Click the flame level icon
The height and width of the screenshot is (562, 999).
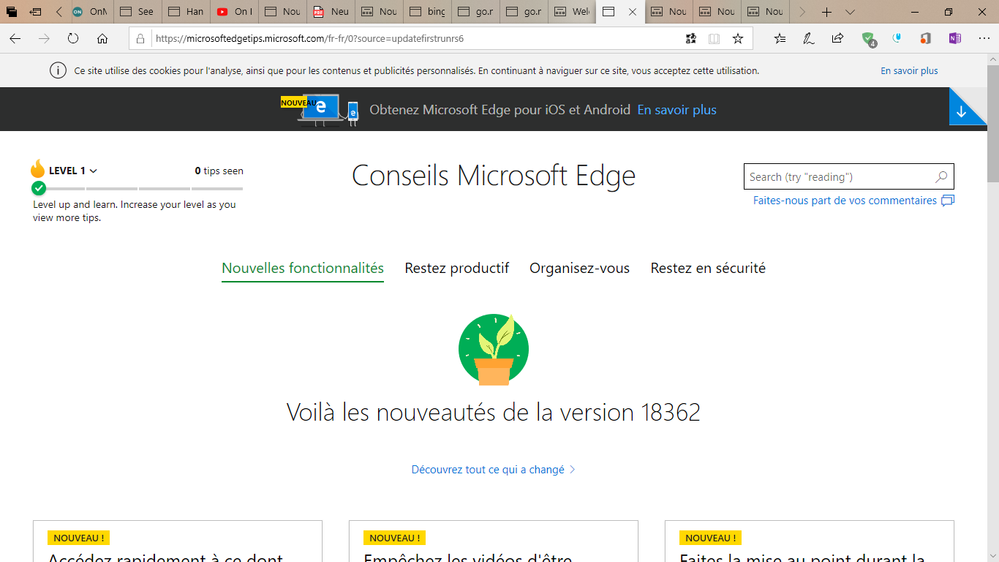[x=38, y=169]
